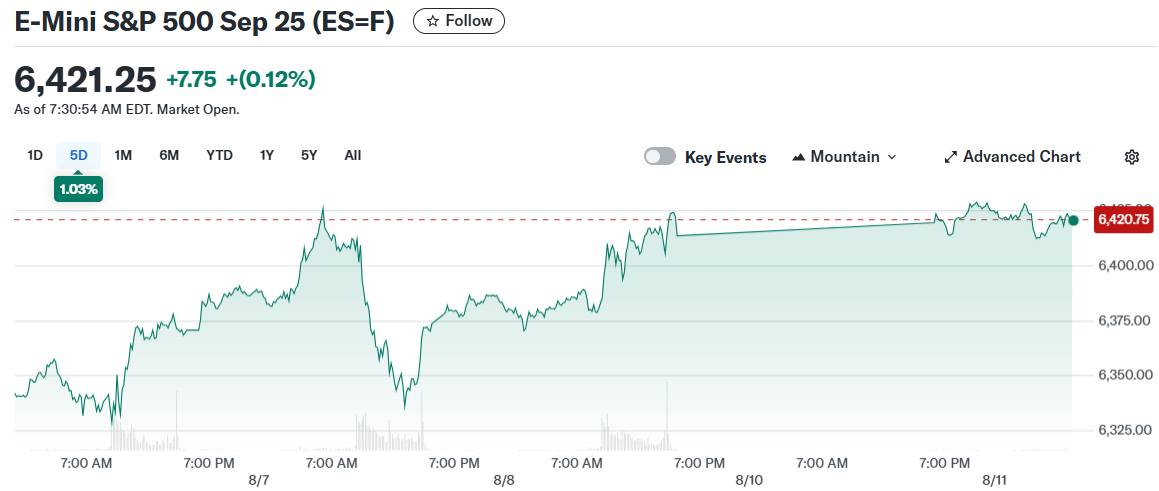Switch to 1M time range
The image size is (1159, 491).
pos(123,155)
